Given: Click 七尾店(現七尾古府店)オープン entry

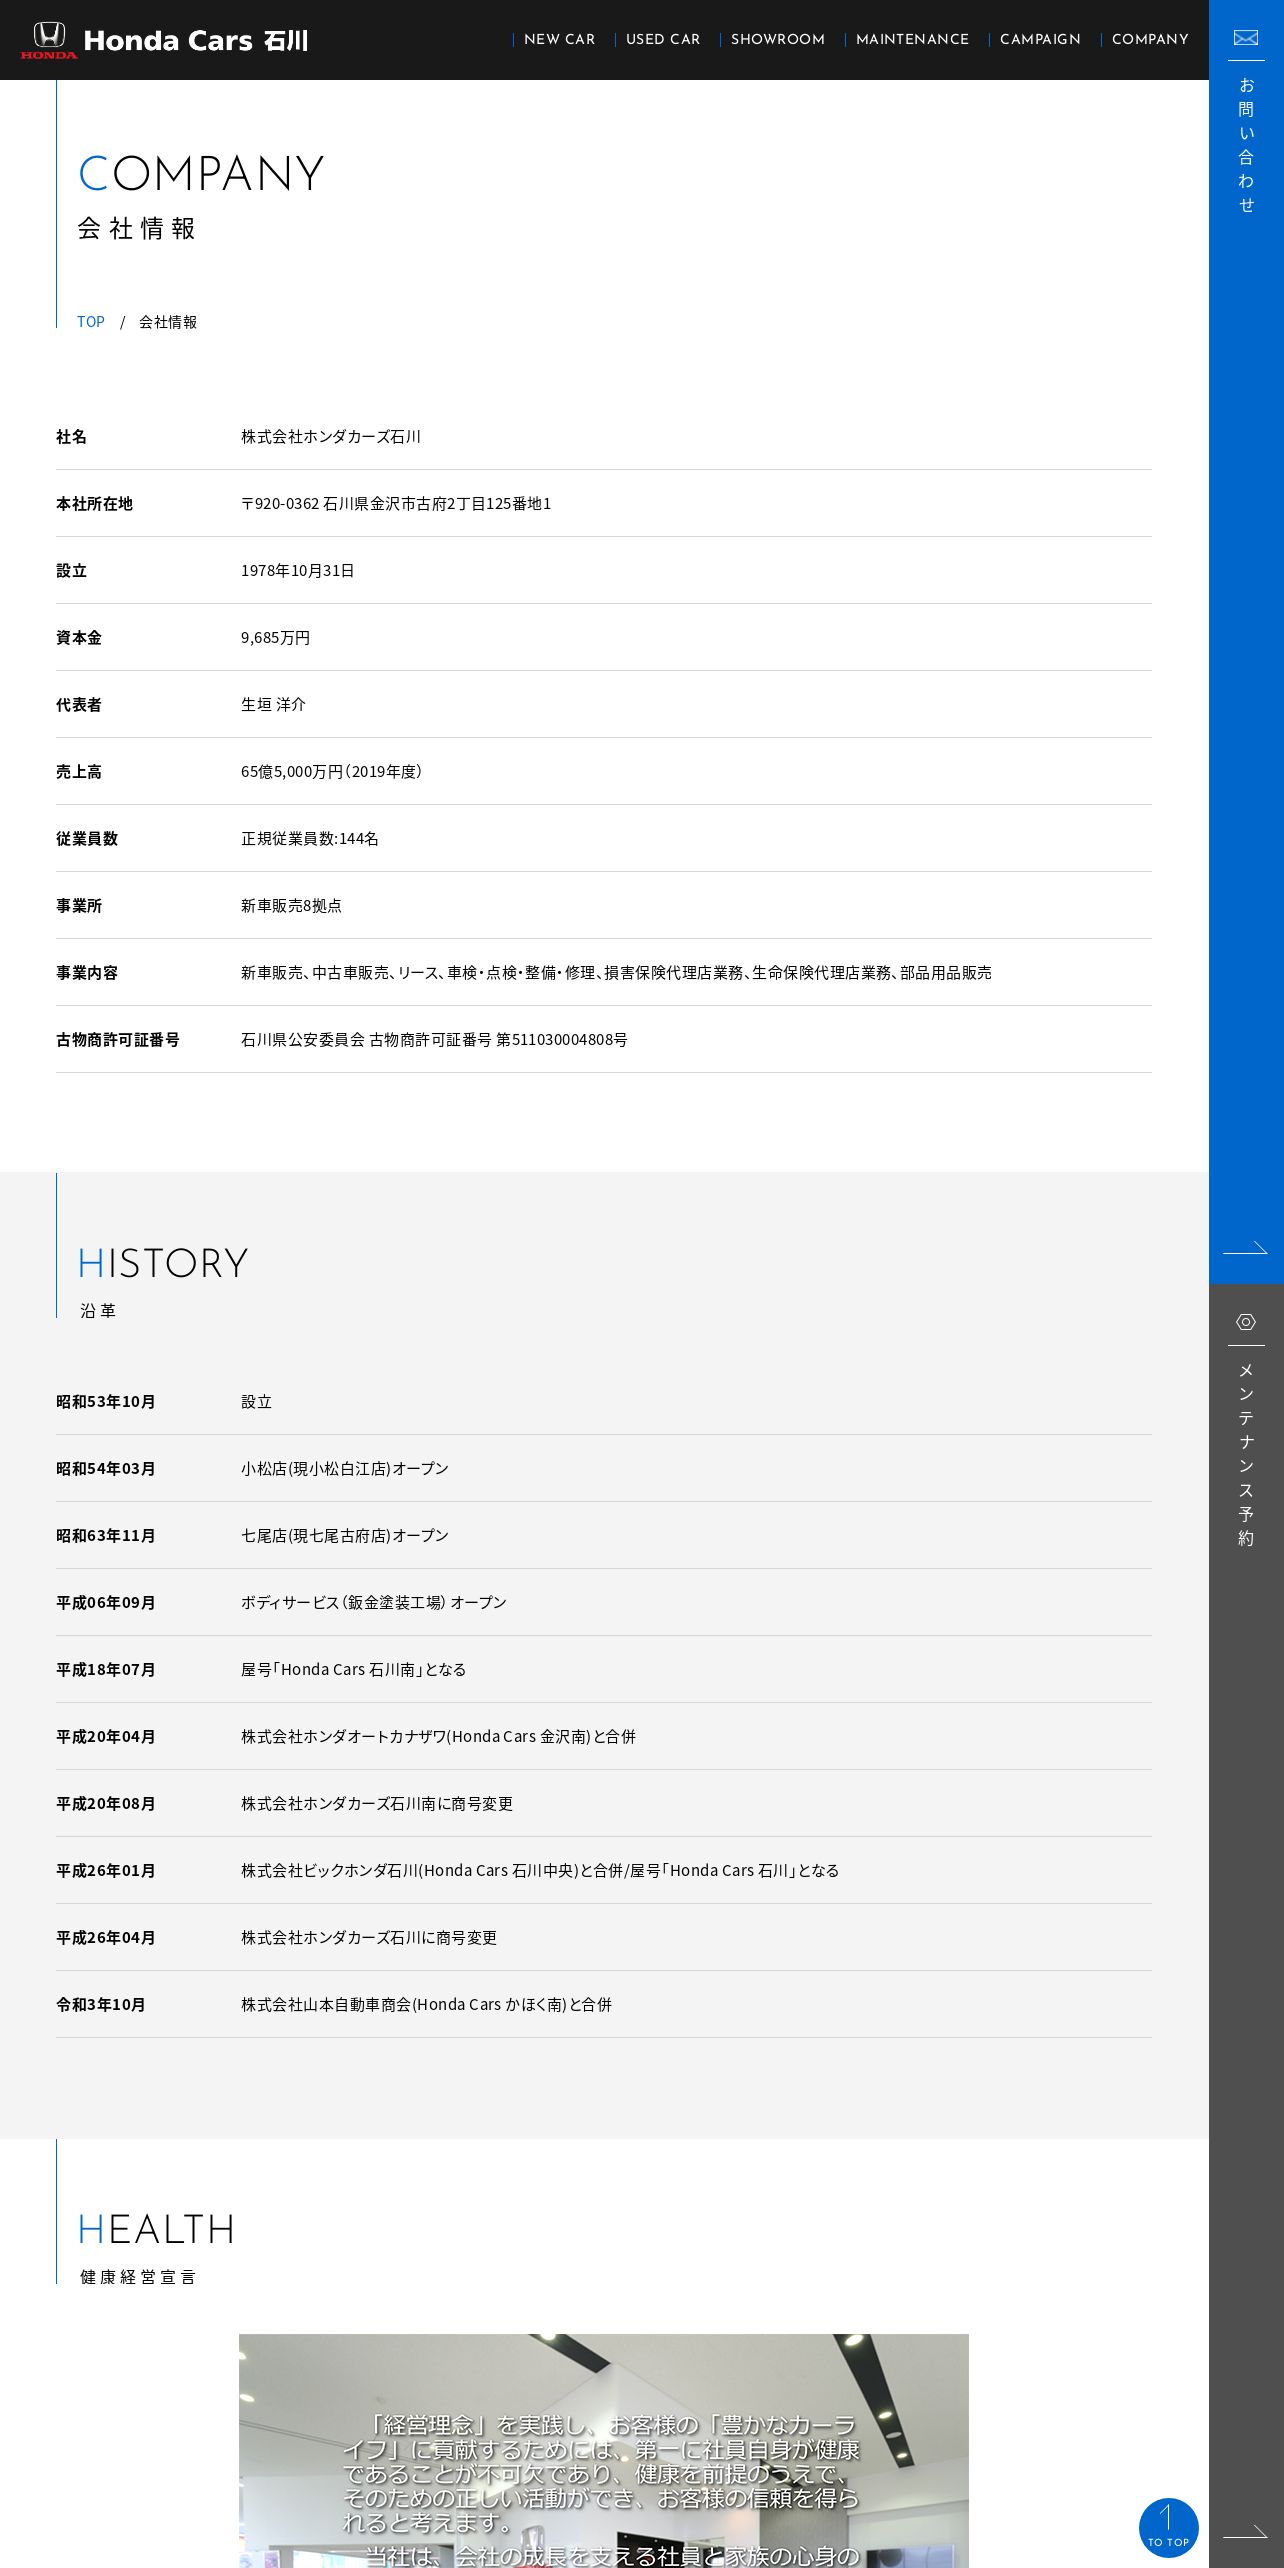Looking at the screenshot, I should (345, 1536).
